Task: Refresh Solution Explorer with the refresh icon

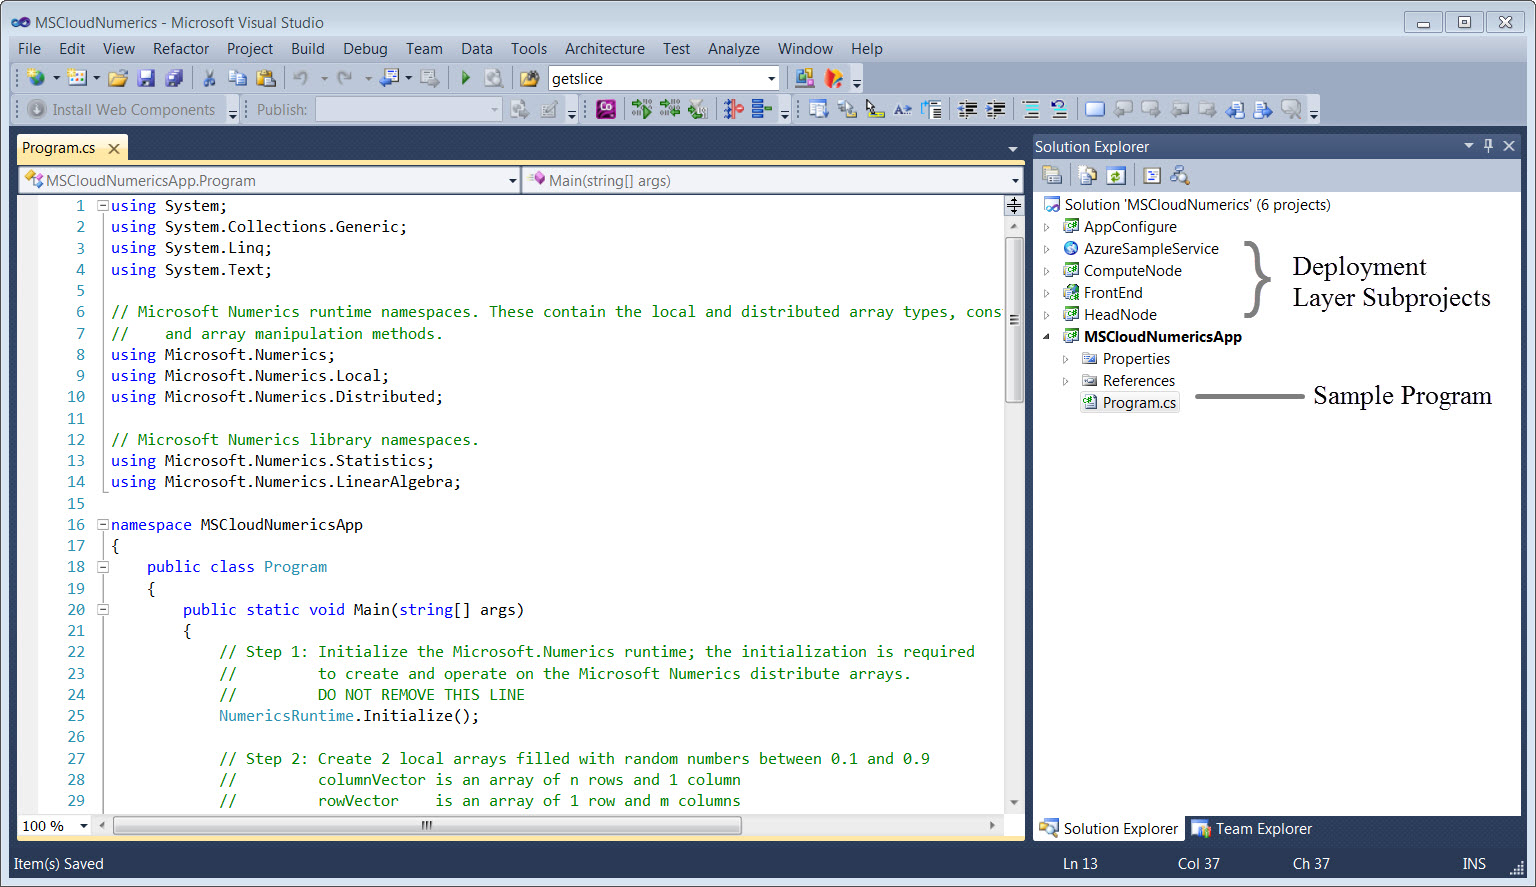Action: tap(1116, 176)
